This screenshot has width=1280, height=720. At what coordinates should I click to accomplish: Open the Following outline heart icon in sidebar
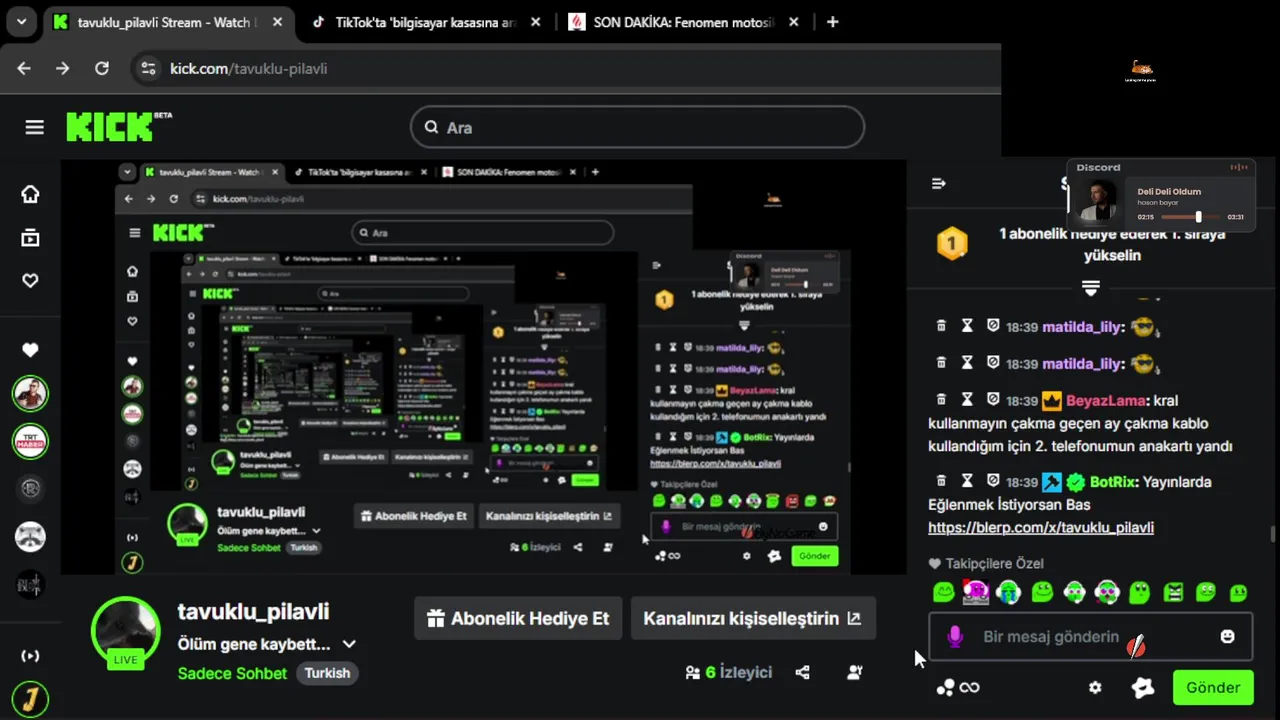pos(31,281)
